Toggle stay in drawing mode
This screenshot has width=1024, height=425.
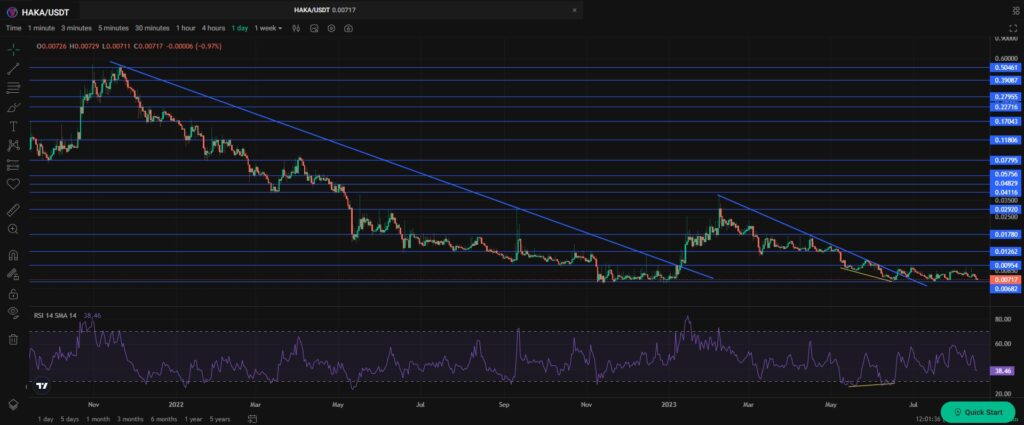[13, 274]
